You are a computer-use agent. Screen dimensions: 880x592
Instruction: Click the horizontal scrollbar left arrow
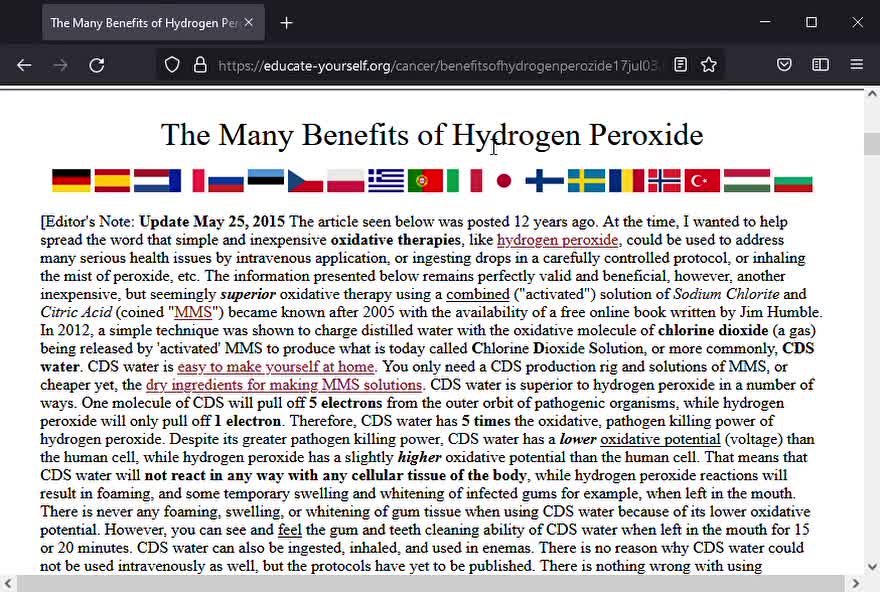7,584
